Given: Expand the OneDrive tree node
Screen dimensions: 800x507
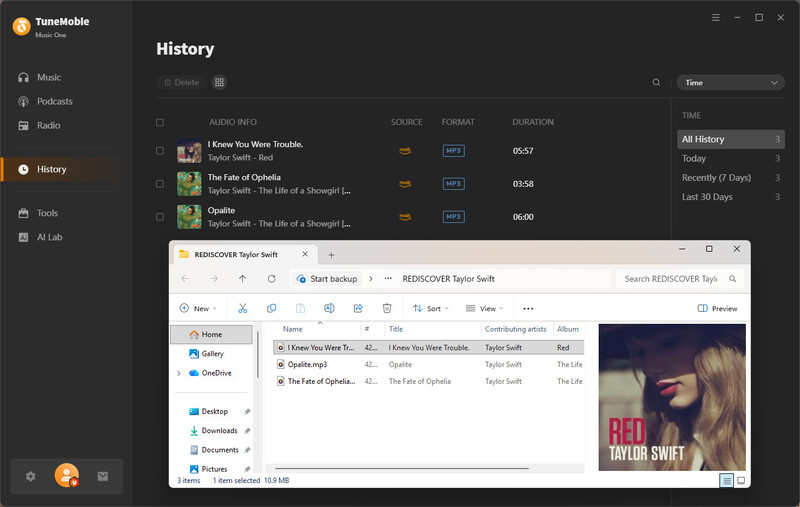Looking at the screenshot, I should coord(179,373).
